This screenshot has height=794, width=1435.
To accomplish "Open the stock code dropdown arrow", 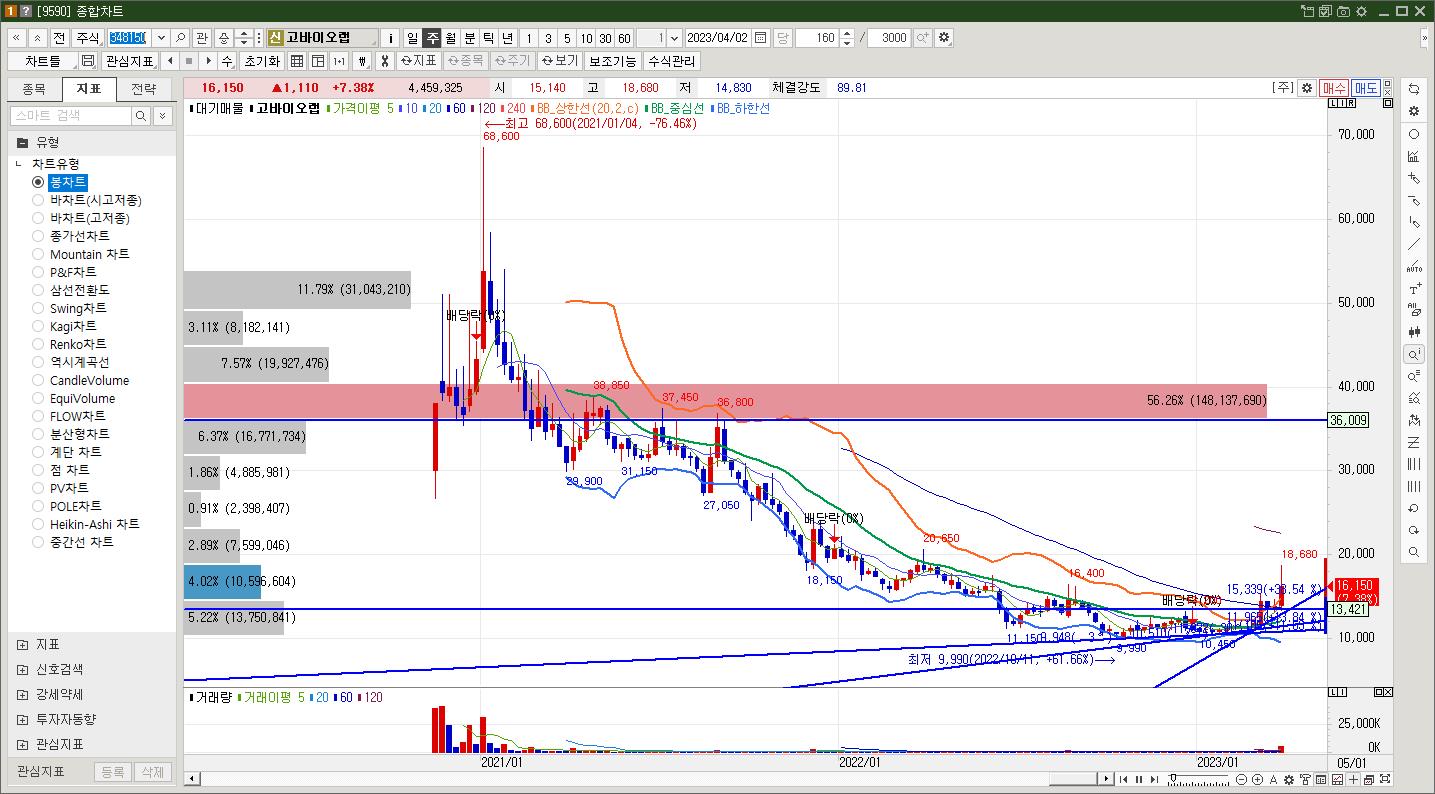I will click(161, 38).
